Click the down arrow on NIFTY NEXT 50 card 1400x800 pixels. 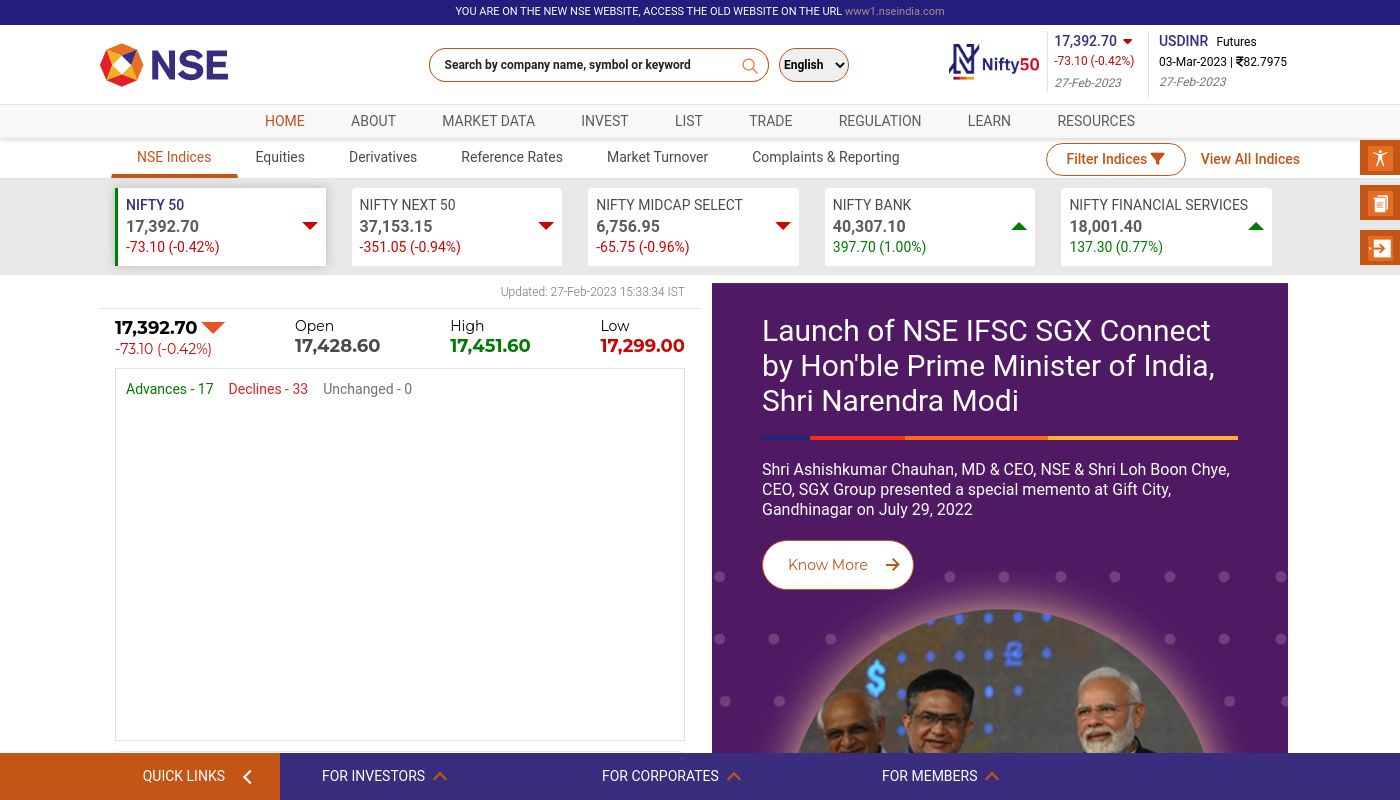click(546, 226)
